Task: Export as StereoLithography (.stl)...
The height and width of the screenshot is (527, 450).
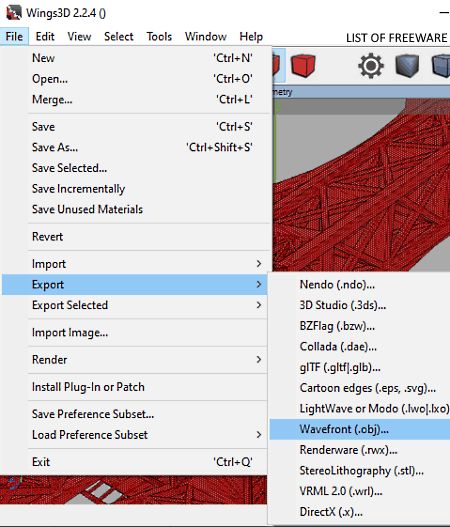Action: click(x=360, y=471)
